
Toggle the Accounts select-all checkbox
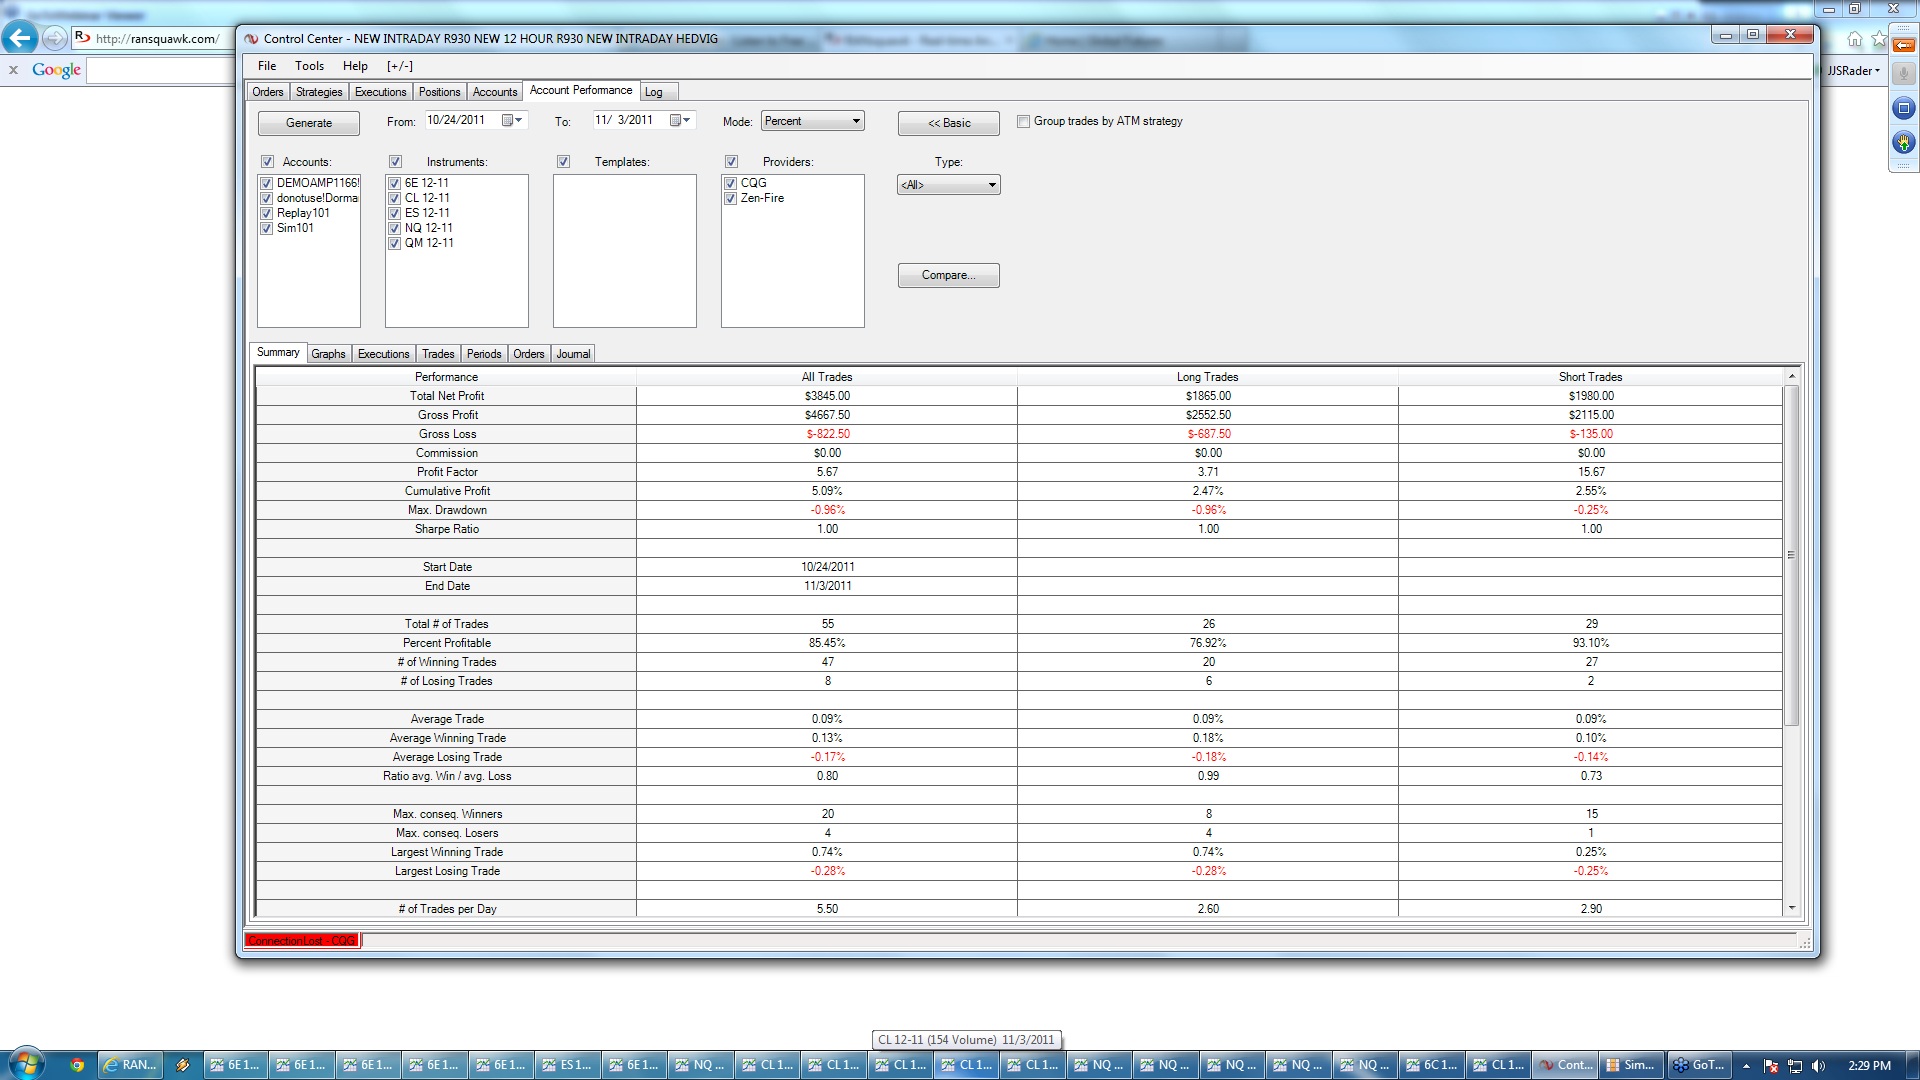pyautogui.click(x=267, y=162)
